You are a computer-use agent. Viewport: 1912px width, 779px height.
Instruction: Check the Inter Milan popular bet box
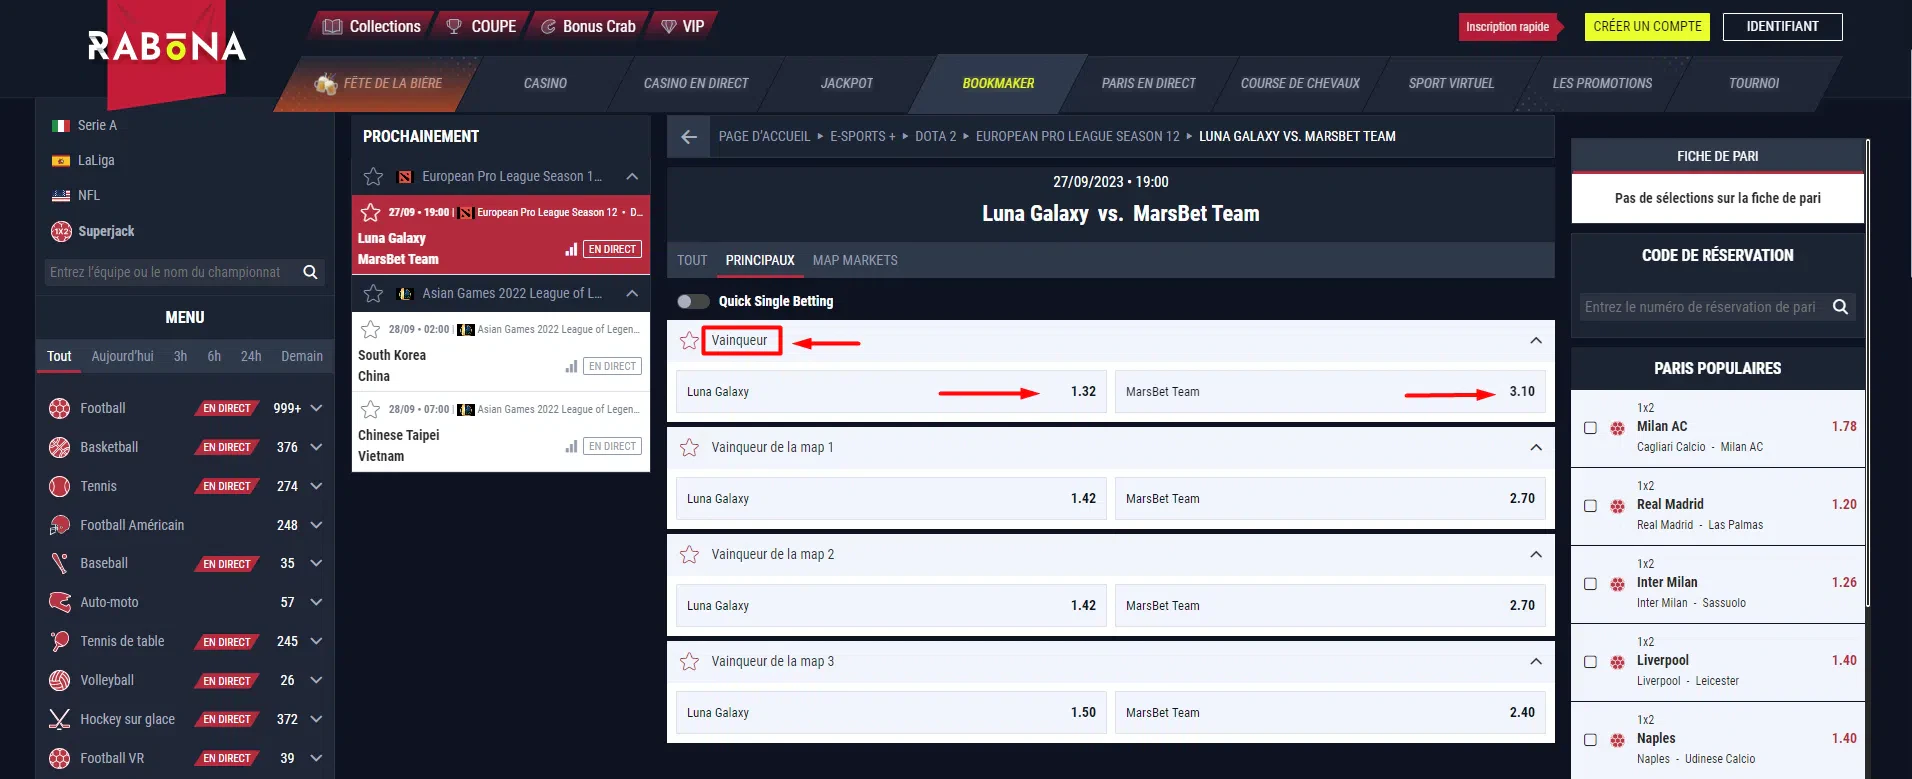point(1590,584)
